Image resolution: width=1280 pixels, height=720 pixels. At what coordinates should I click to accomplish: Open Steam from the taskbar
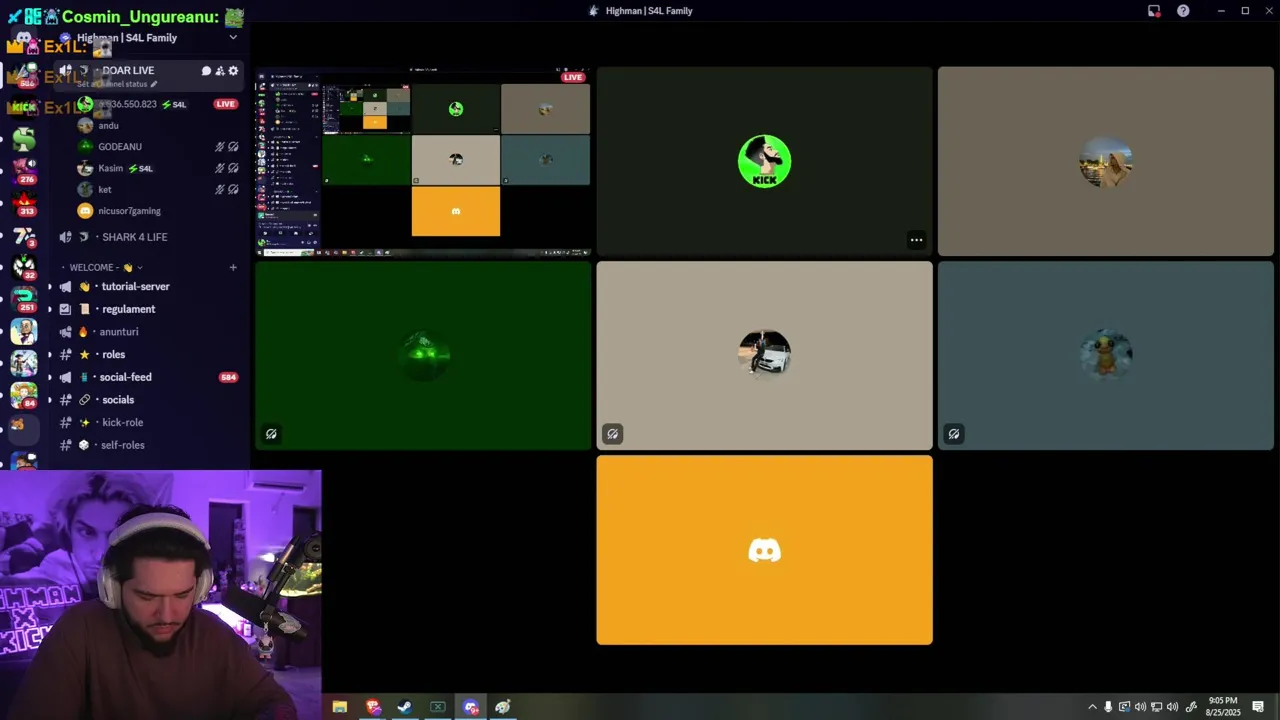[x=405, y=707]
